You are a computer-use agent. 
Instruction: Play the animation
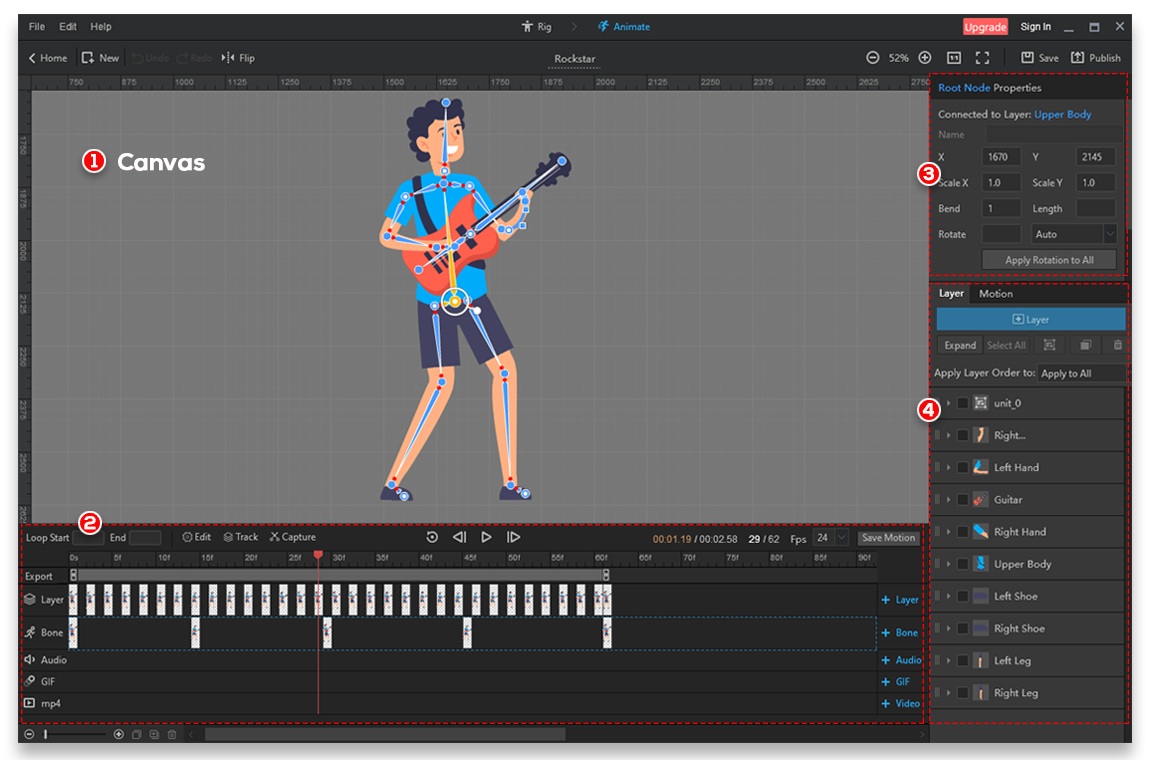click(486, 538)
